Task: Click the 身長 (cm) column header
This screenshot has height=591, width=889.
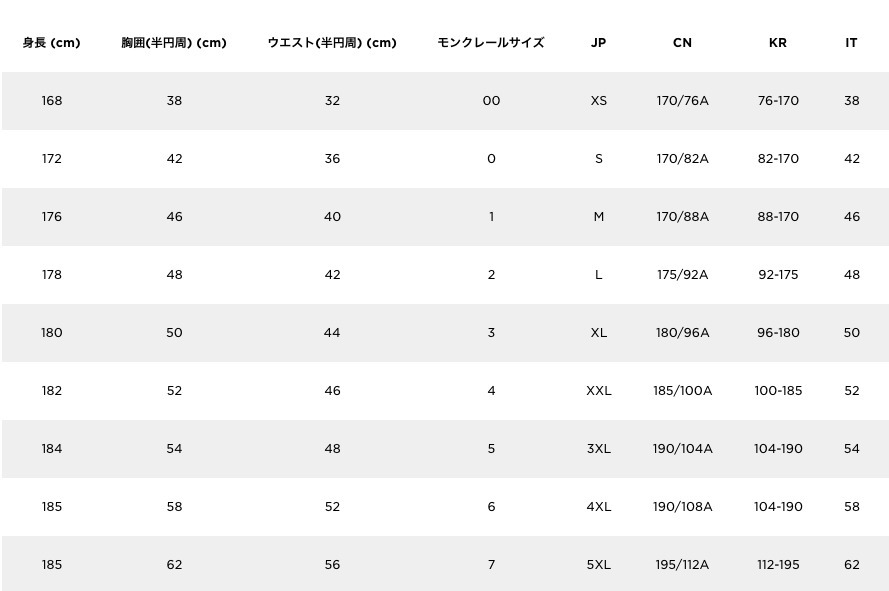Action: click(x=52, y=43)
